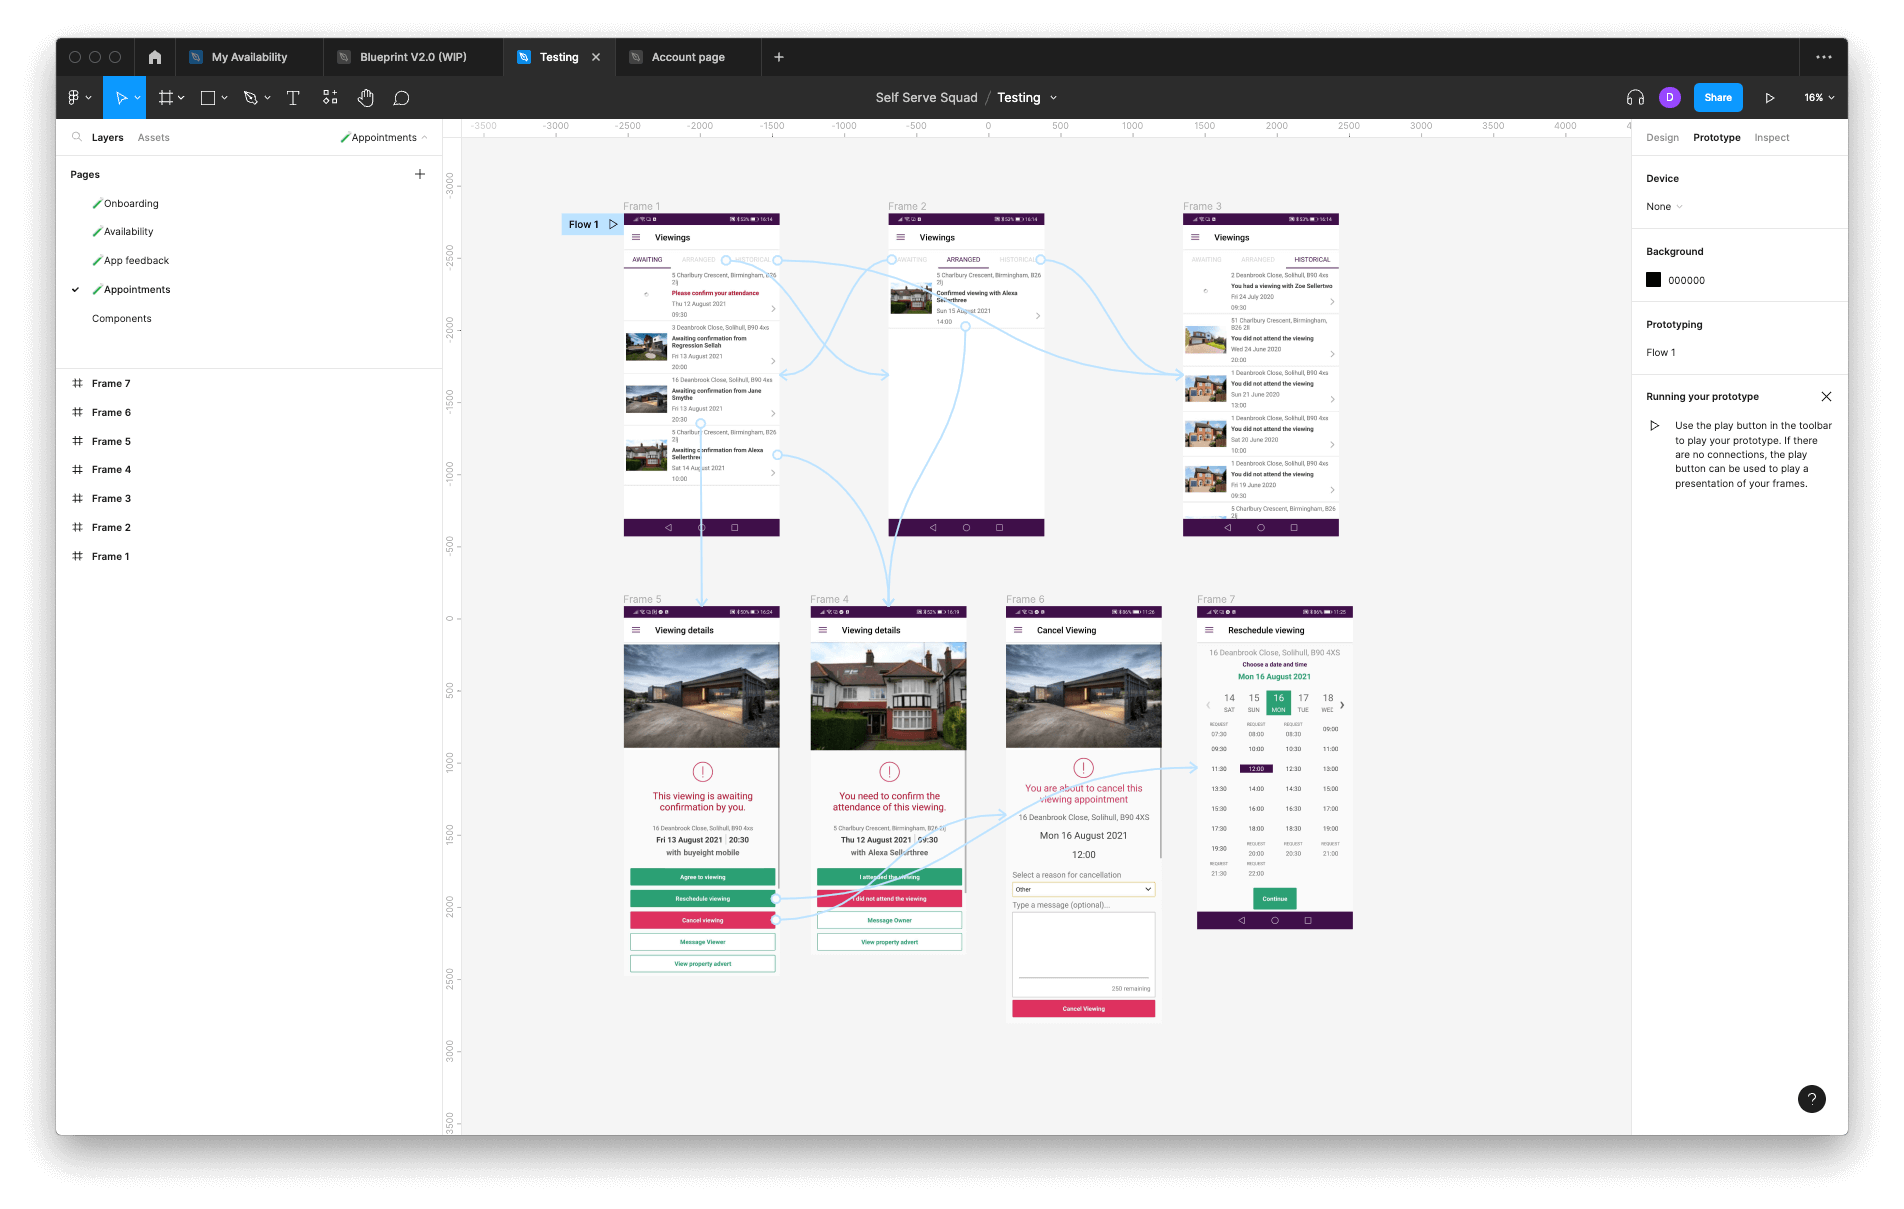Select the Comment tool
1904x1209 pixels.
[x=401, y=98]
